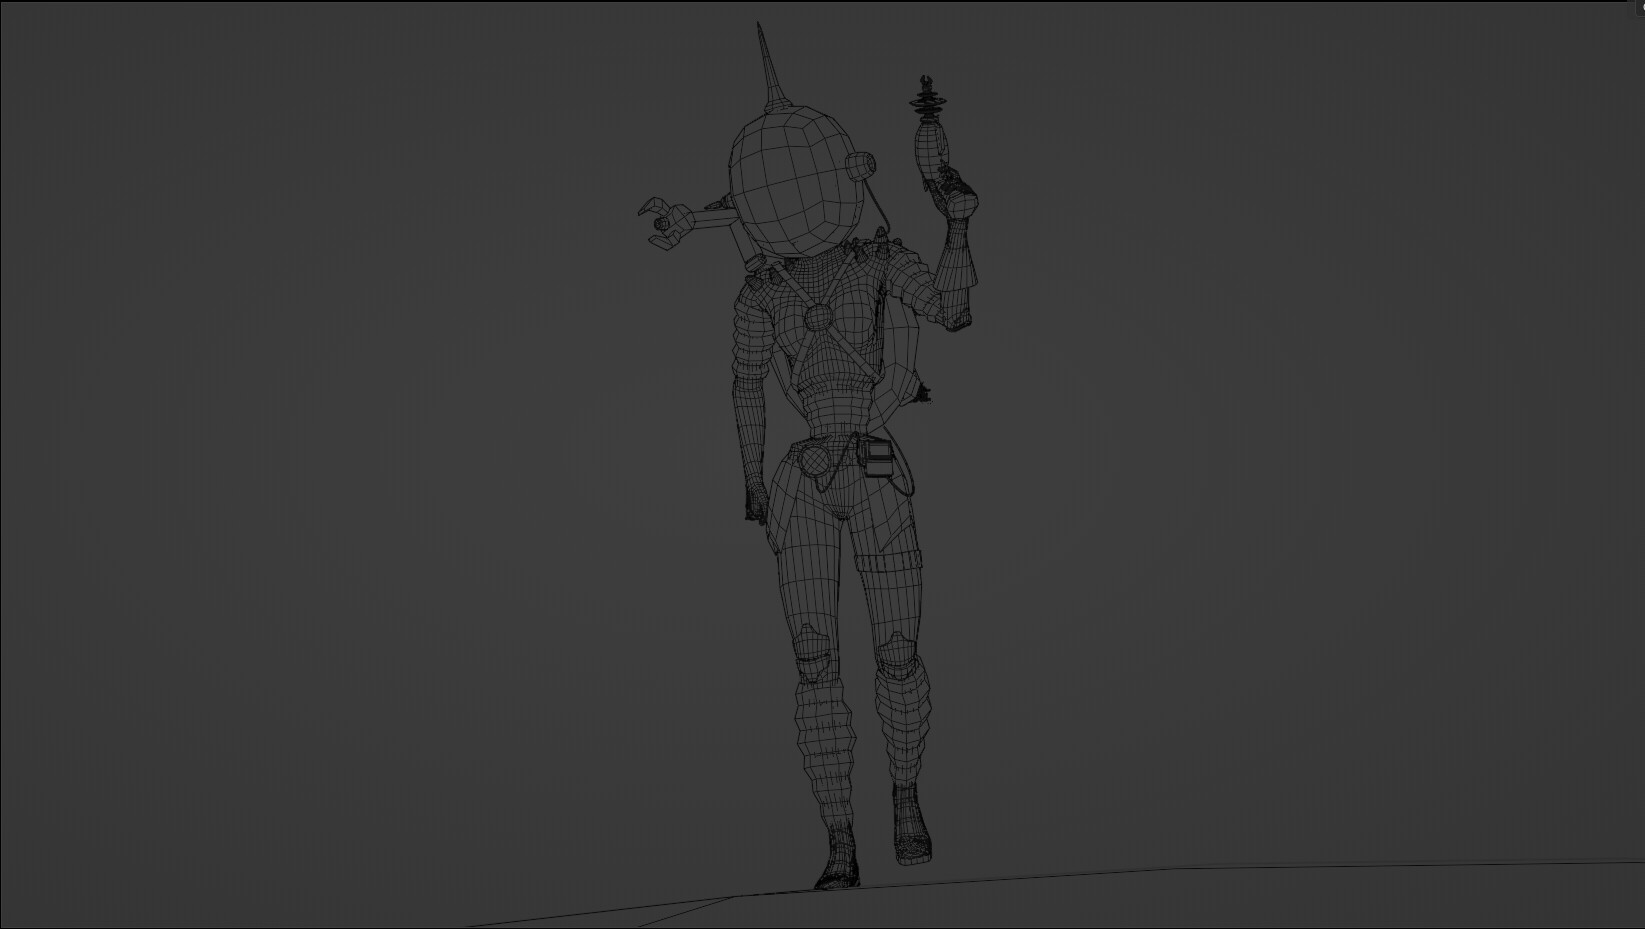
Task: Select the round belt buckle sphere
Action: pos(815,460)
